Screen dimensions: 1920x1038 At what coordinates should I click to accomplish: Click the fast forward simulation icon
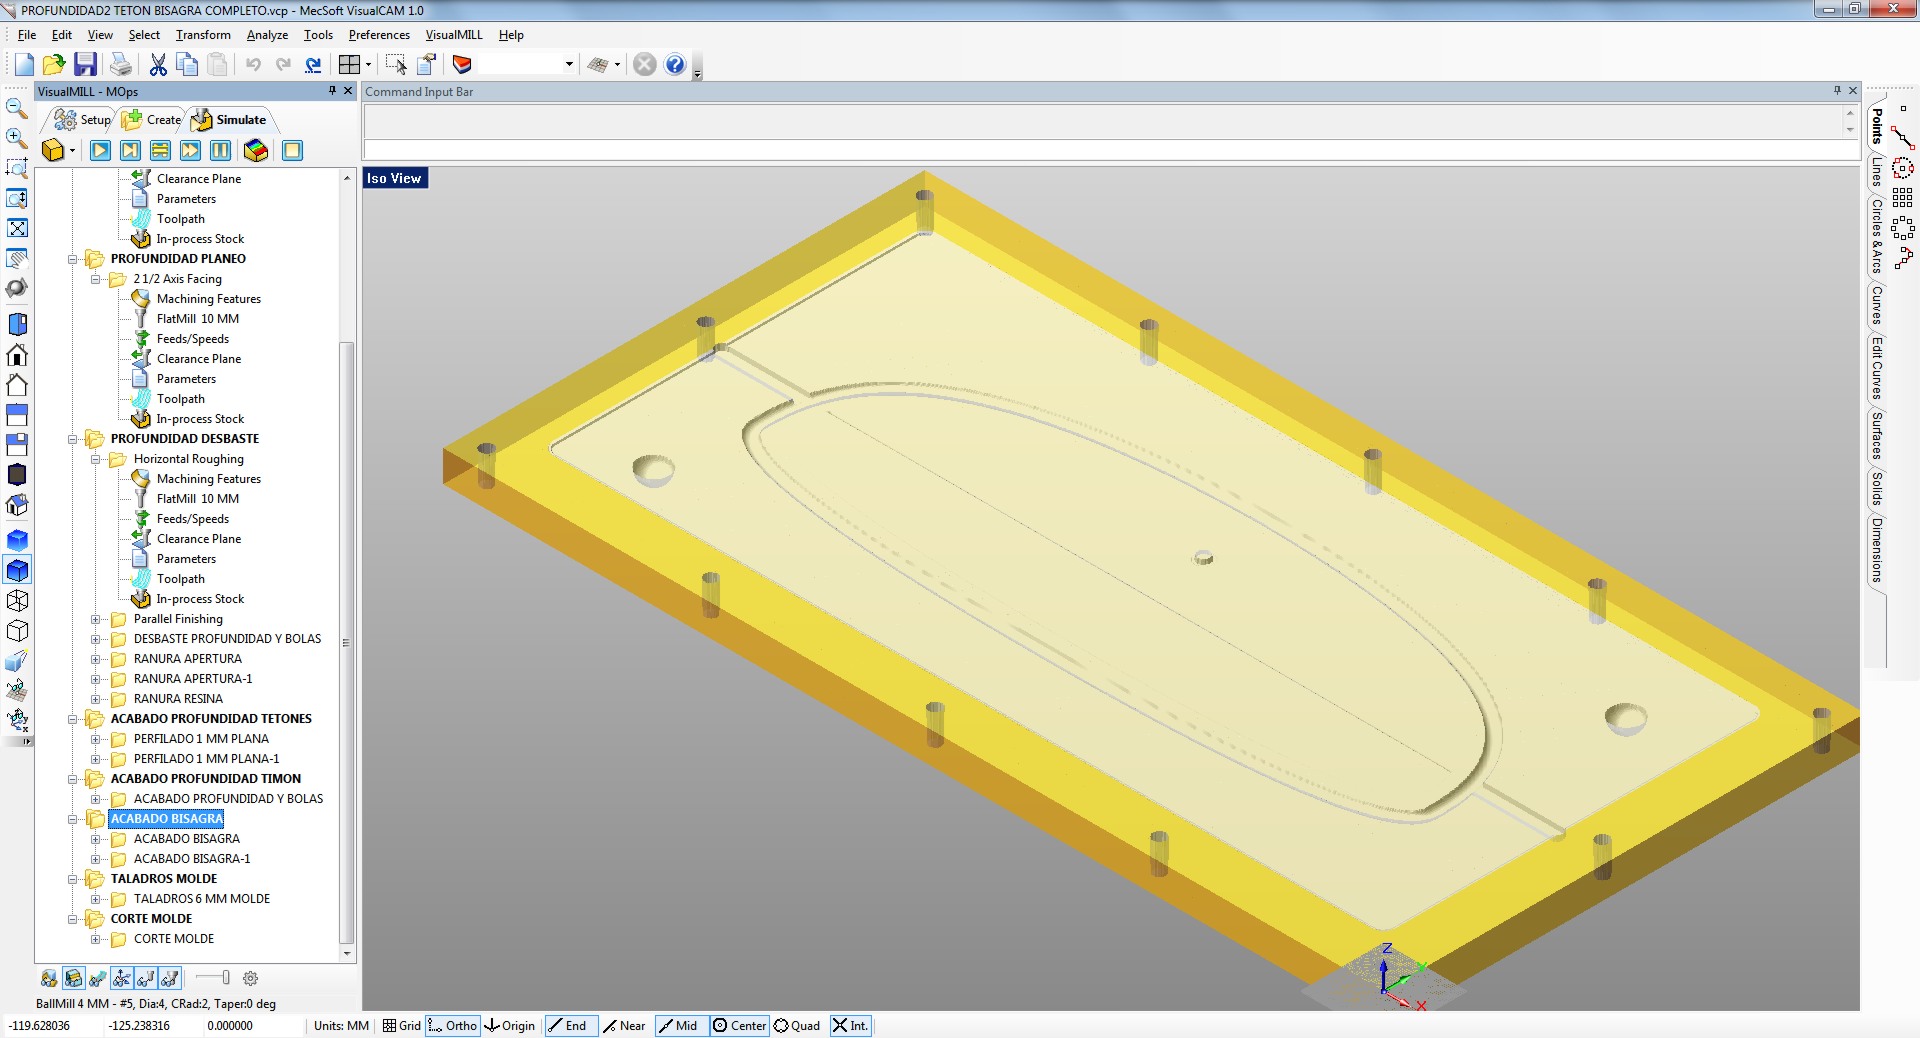coord(190,151)
